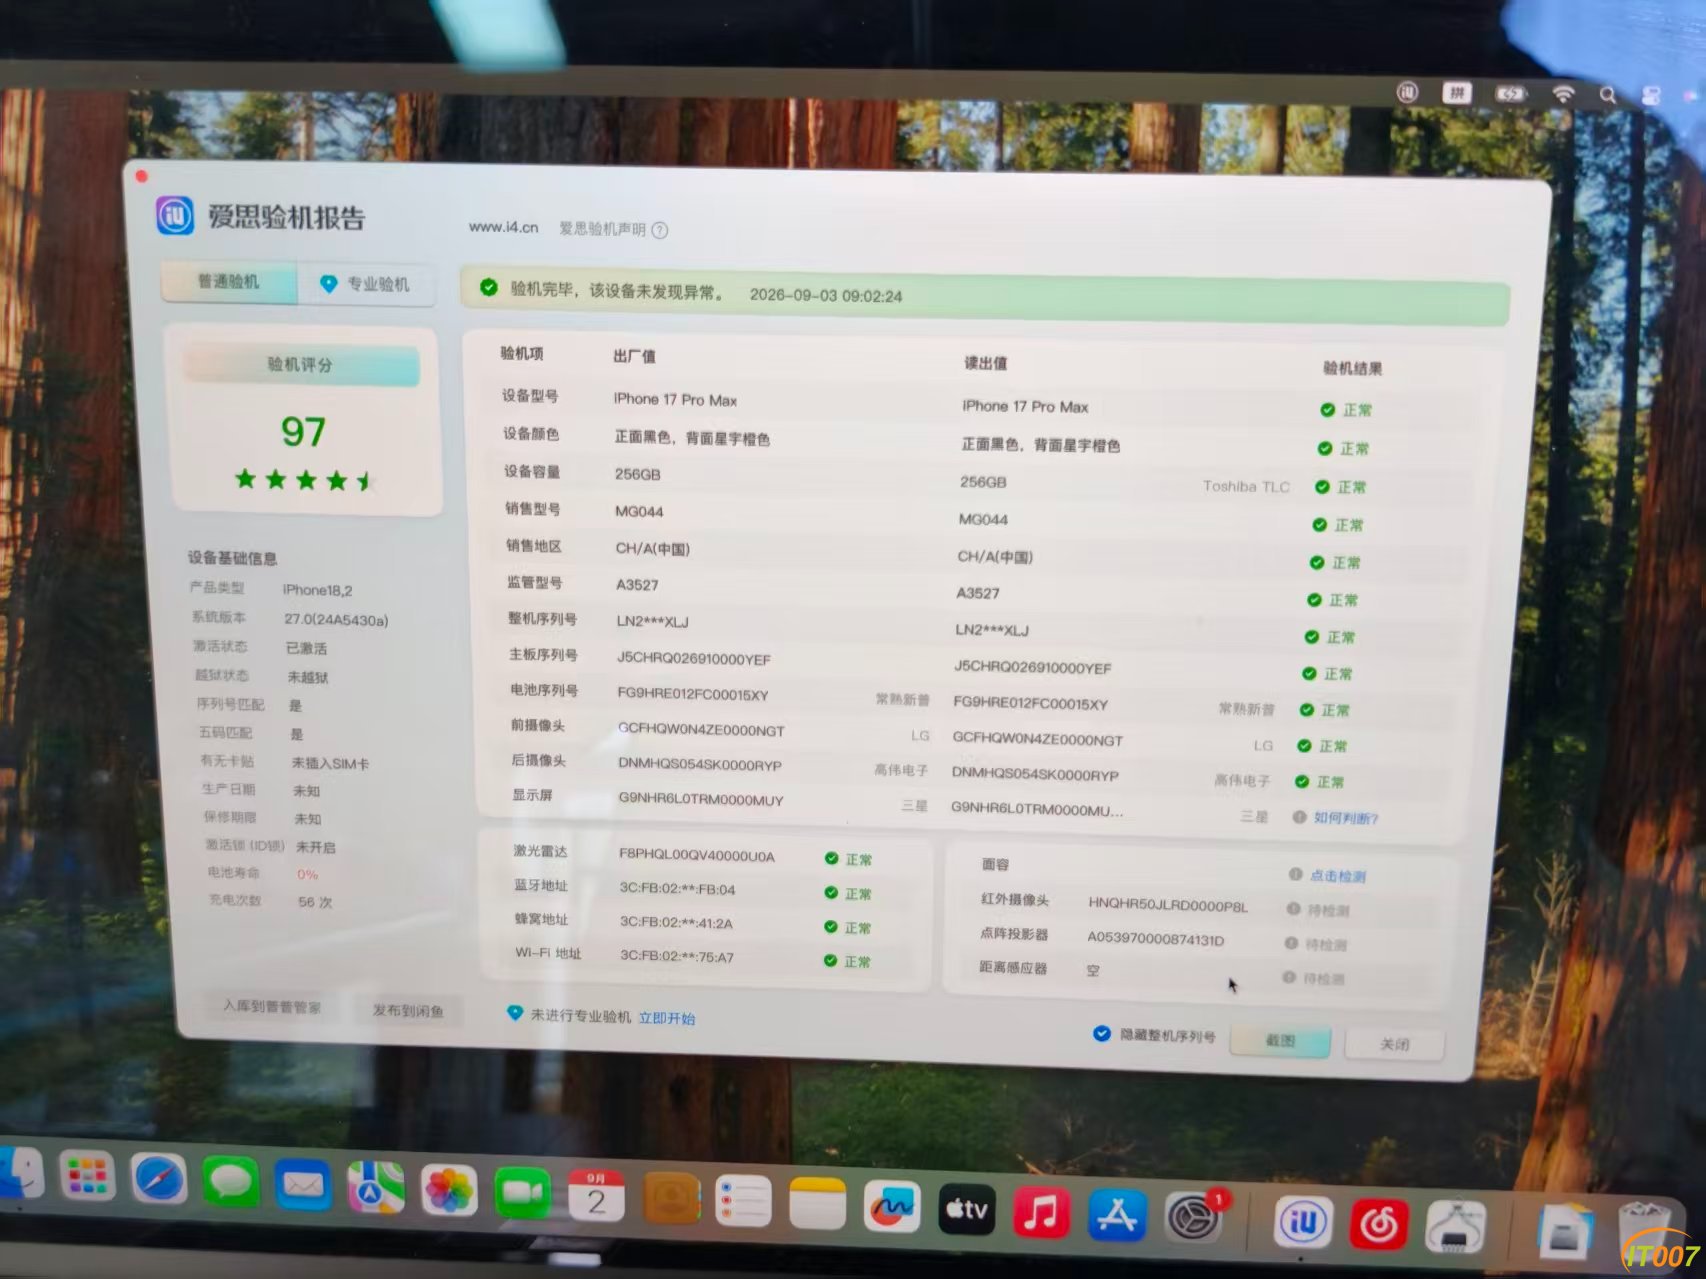Click the 红外摄像头 value HNQHR50JLRD0000P8L
Screen dimensions: 1706x1279
click(1167, 905)
